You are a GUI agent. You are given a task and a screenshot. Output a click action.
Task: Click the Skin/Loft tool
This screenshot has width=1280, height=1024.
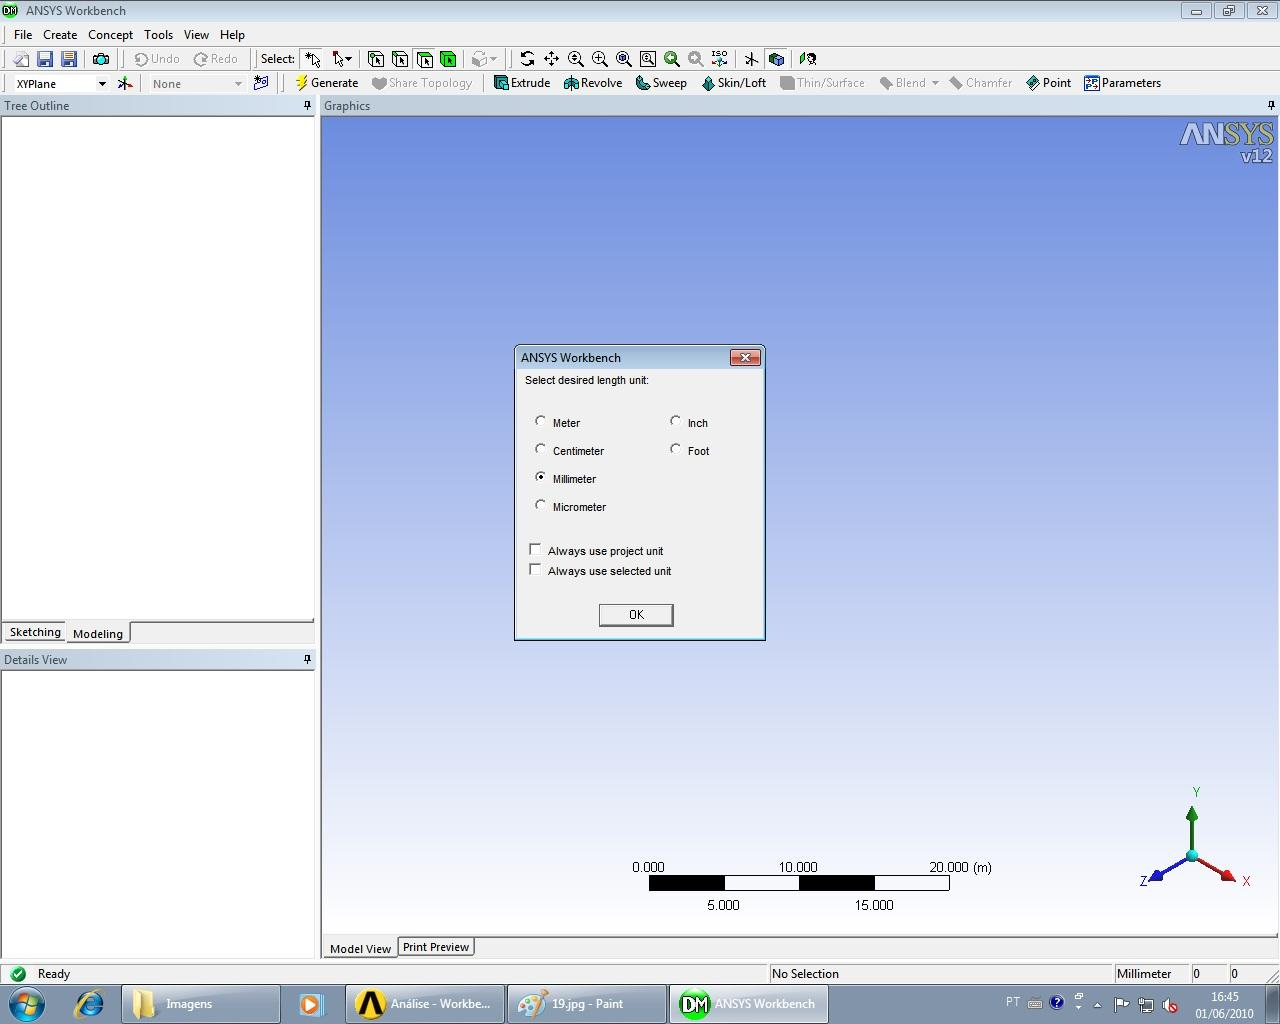pos(733,83)
